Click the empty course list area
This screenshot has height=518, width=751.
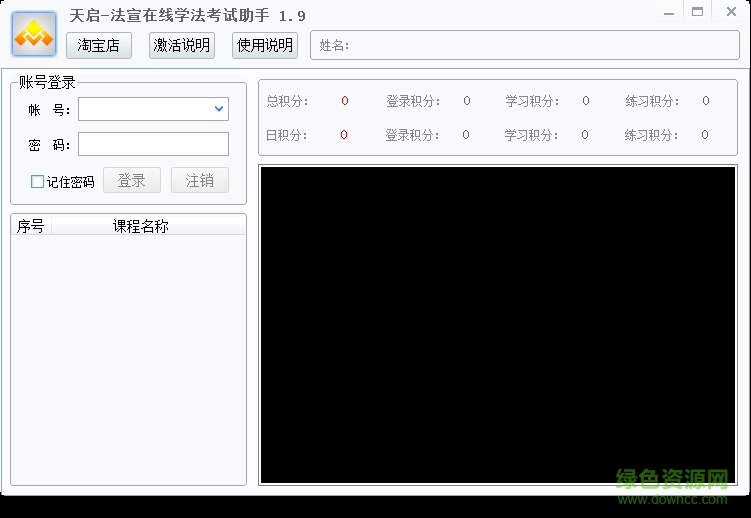pos(128,360)
